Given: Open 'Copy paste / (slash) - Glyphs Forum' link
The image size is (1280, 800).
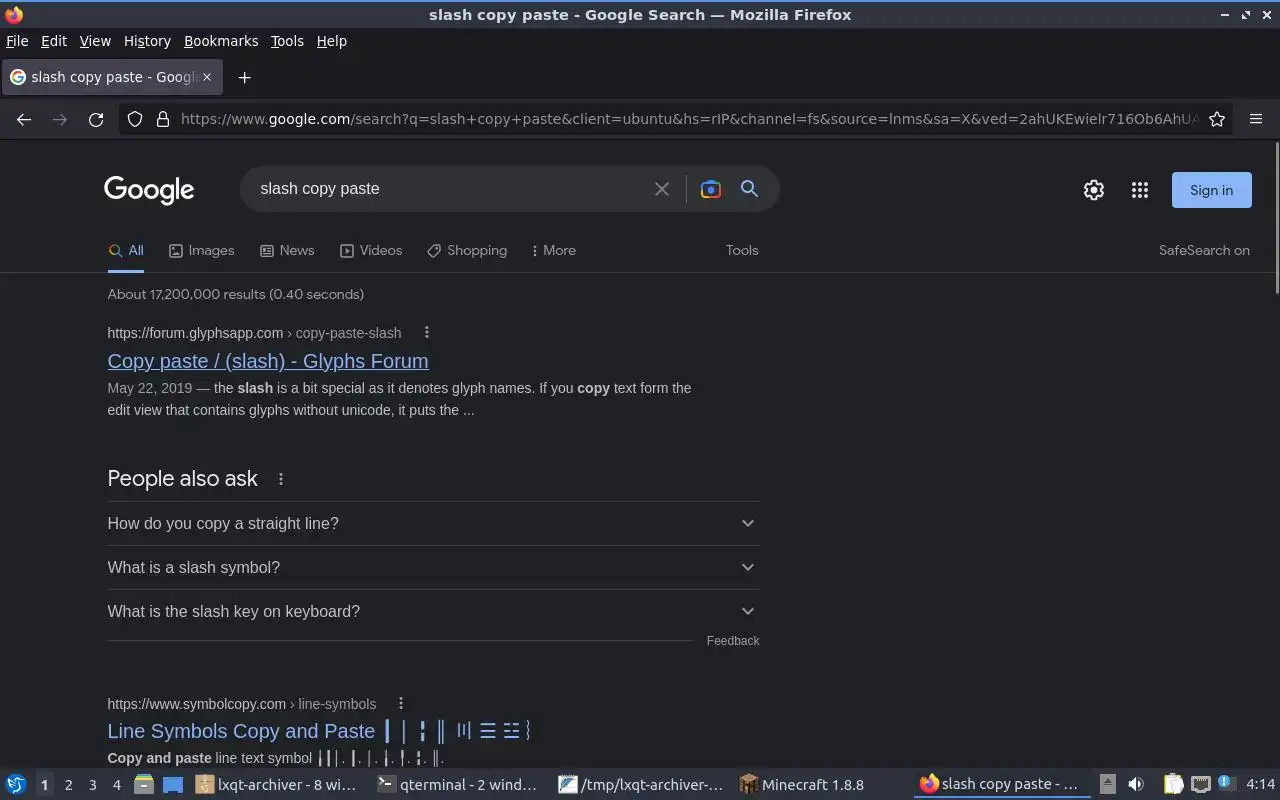Looking at the screenshot, I should pos(268,361).
